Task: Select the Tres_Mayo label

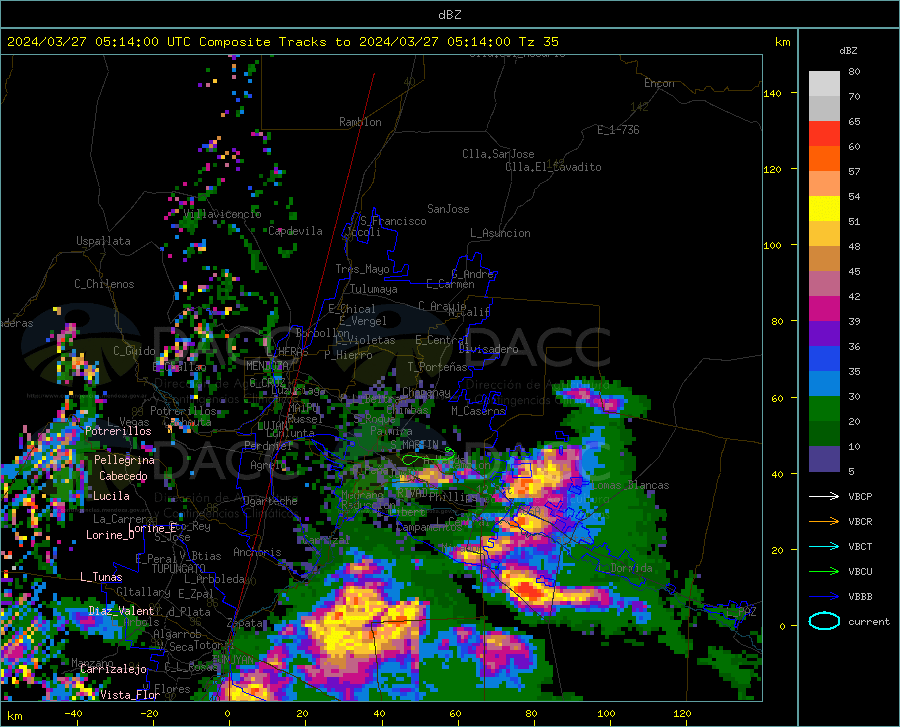Action: tap(362, 269)
